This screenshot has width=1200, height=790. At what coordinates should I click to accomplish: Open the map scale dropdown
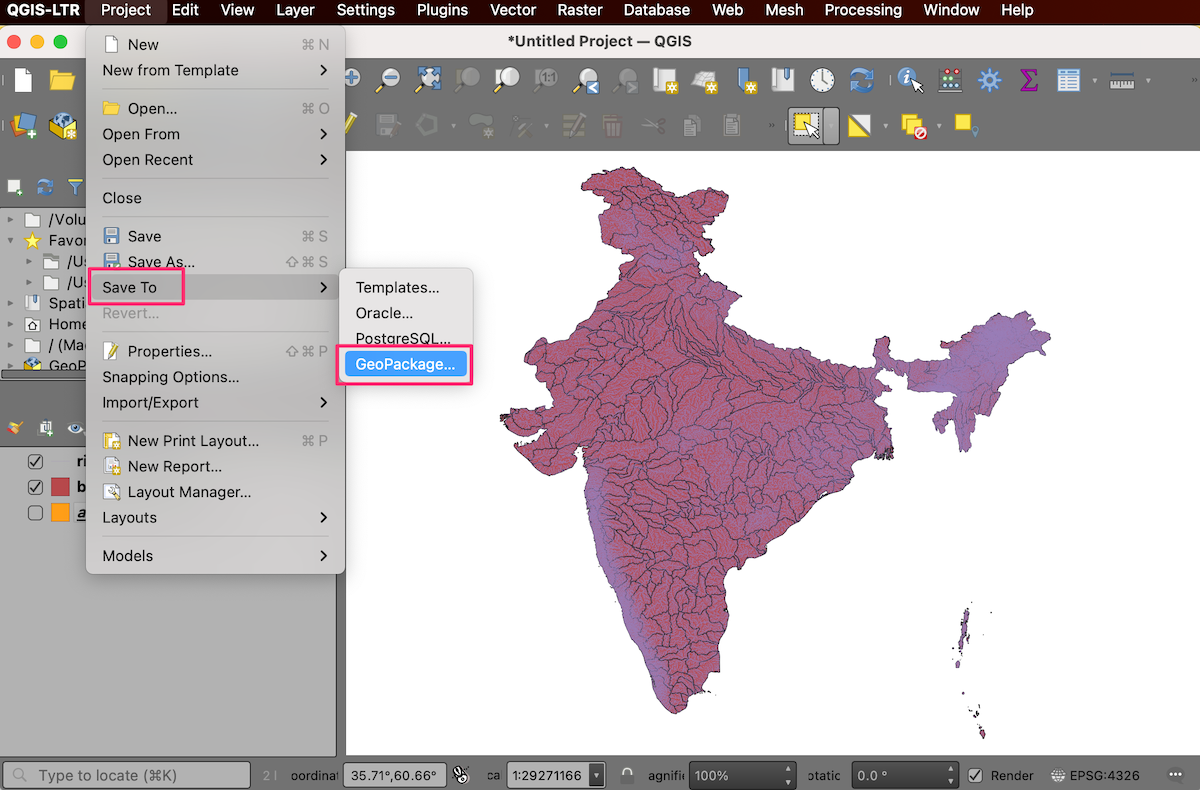(x=597, y=776)
